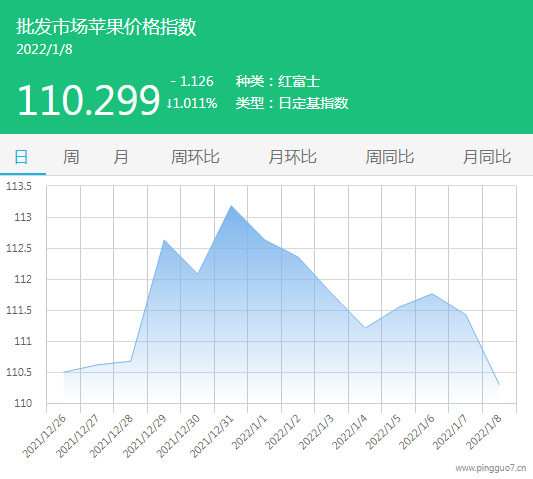This screenshot has width=533, height=479.
Task: Switch to the 月环比 tab
Action: 292,157
